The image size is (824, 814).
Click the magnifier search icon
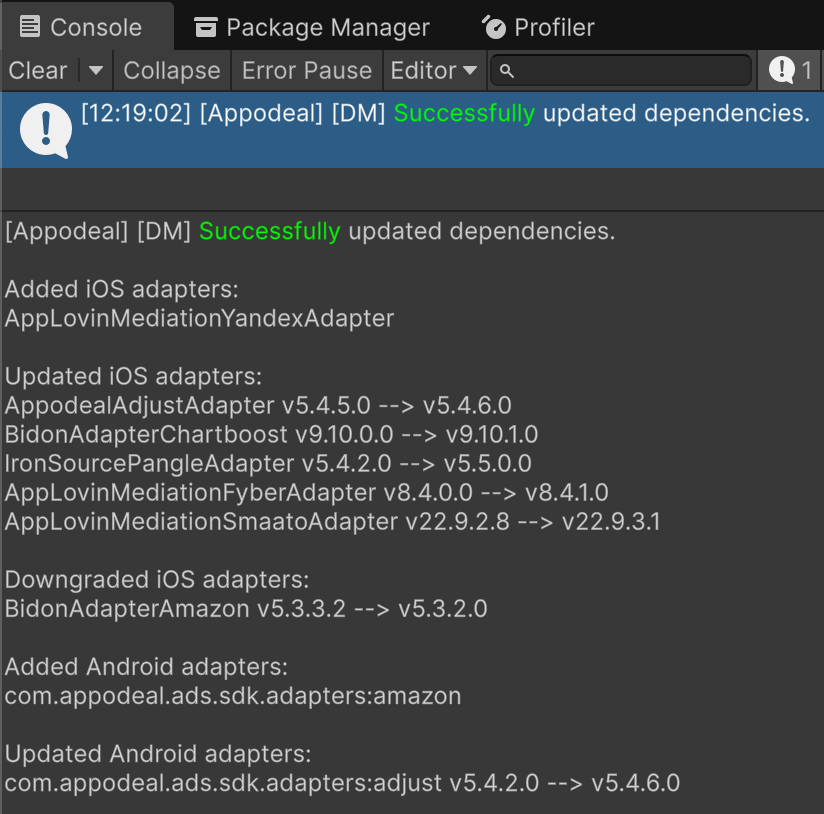506,70
